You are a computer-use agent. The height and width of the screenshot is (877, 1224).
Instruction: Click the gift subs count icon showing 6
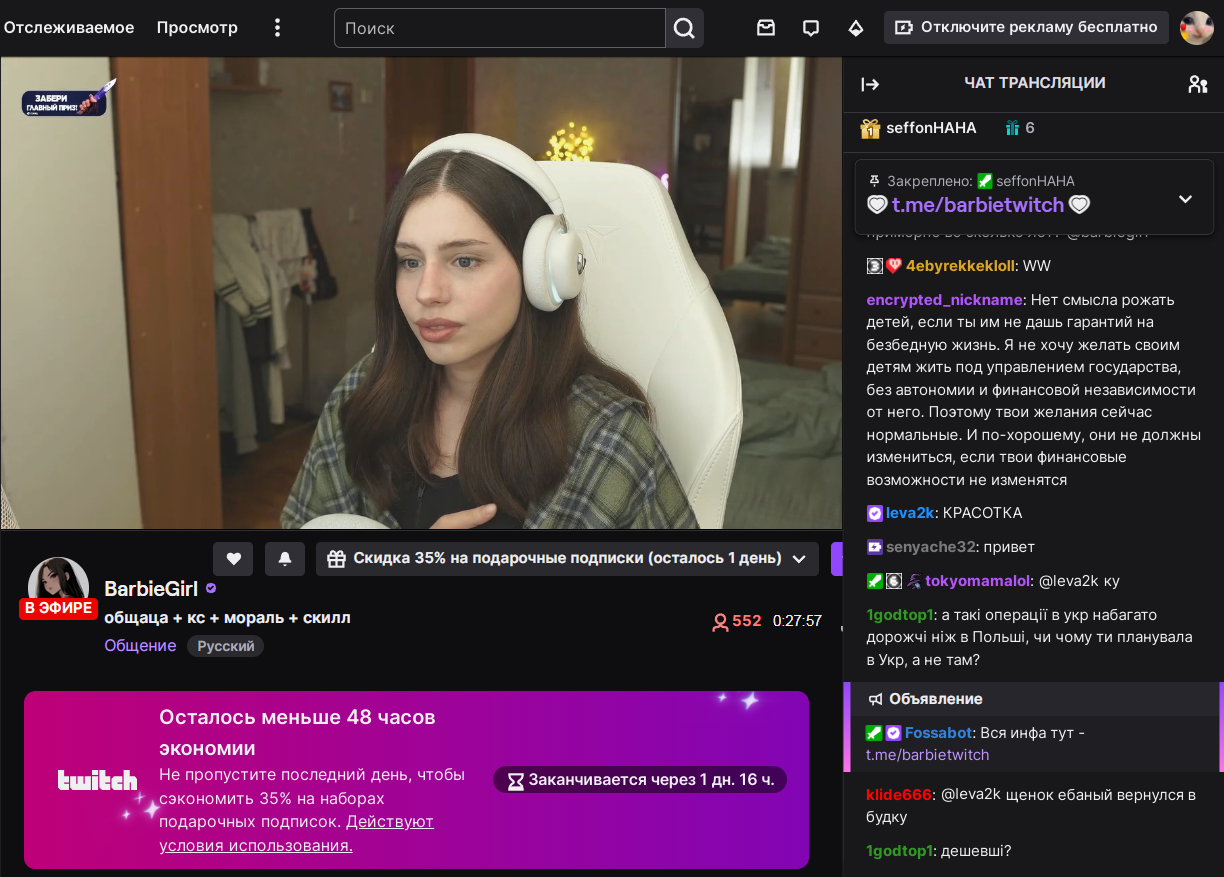click(x=1012, y=128)
